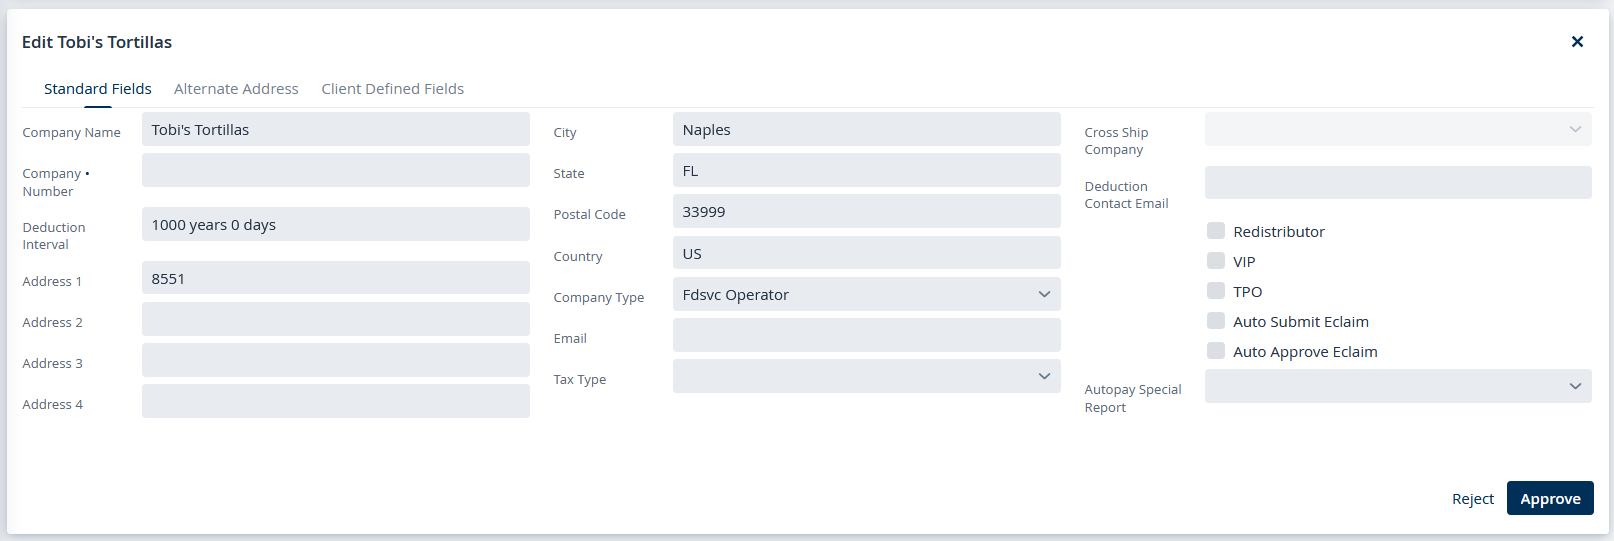Click the Approve button
Viewport: 1614px width, 541px height.
pyautogui.click(x=1550, y=498)
